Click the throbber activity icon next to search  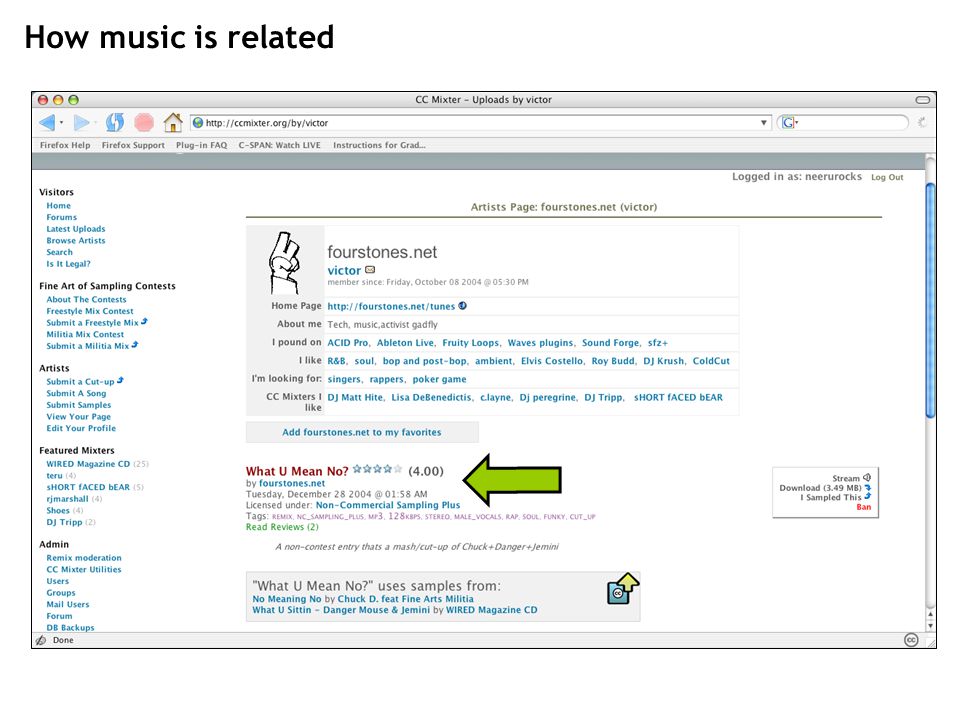tap(921, 122)
